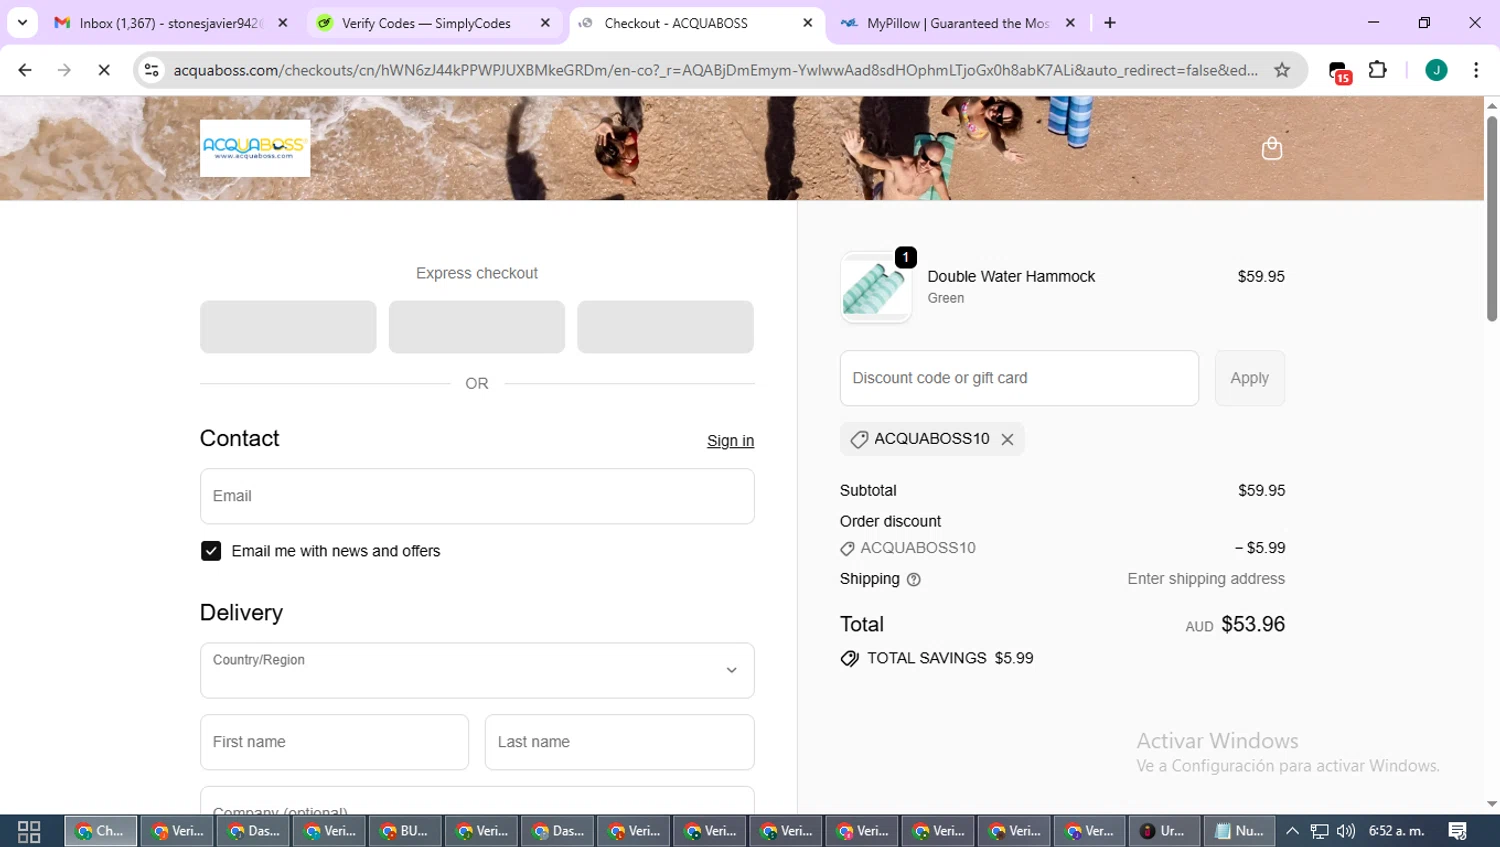Open Windows Task View
The width and height of the screenshot is (1500, 847).
[29, 831]
